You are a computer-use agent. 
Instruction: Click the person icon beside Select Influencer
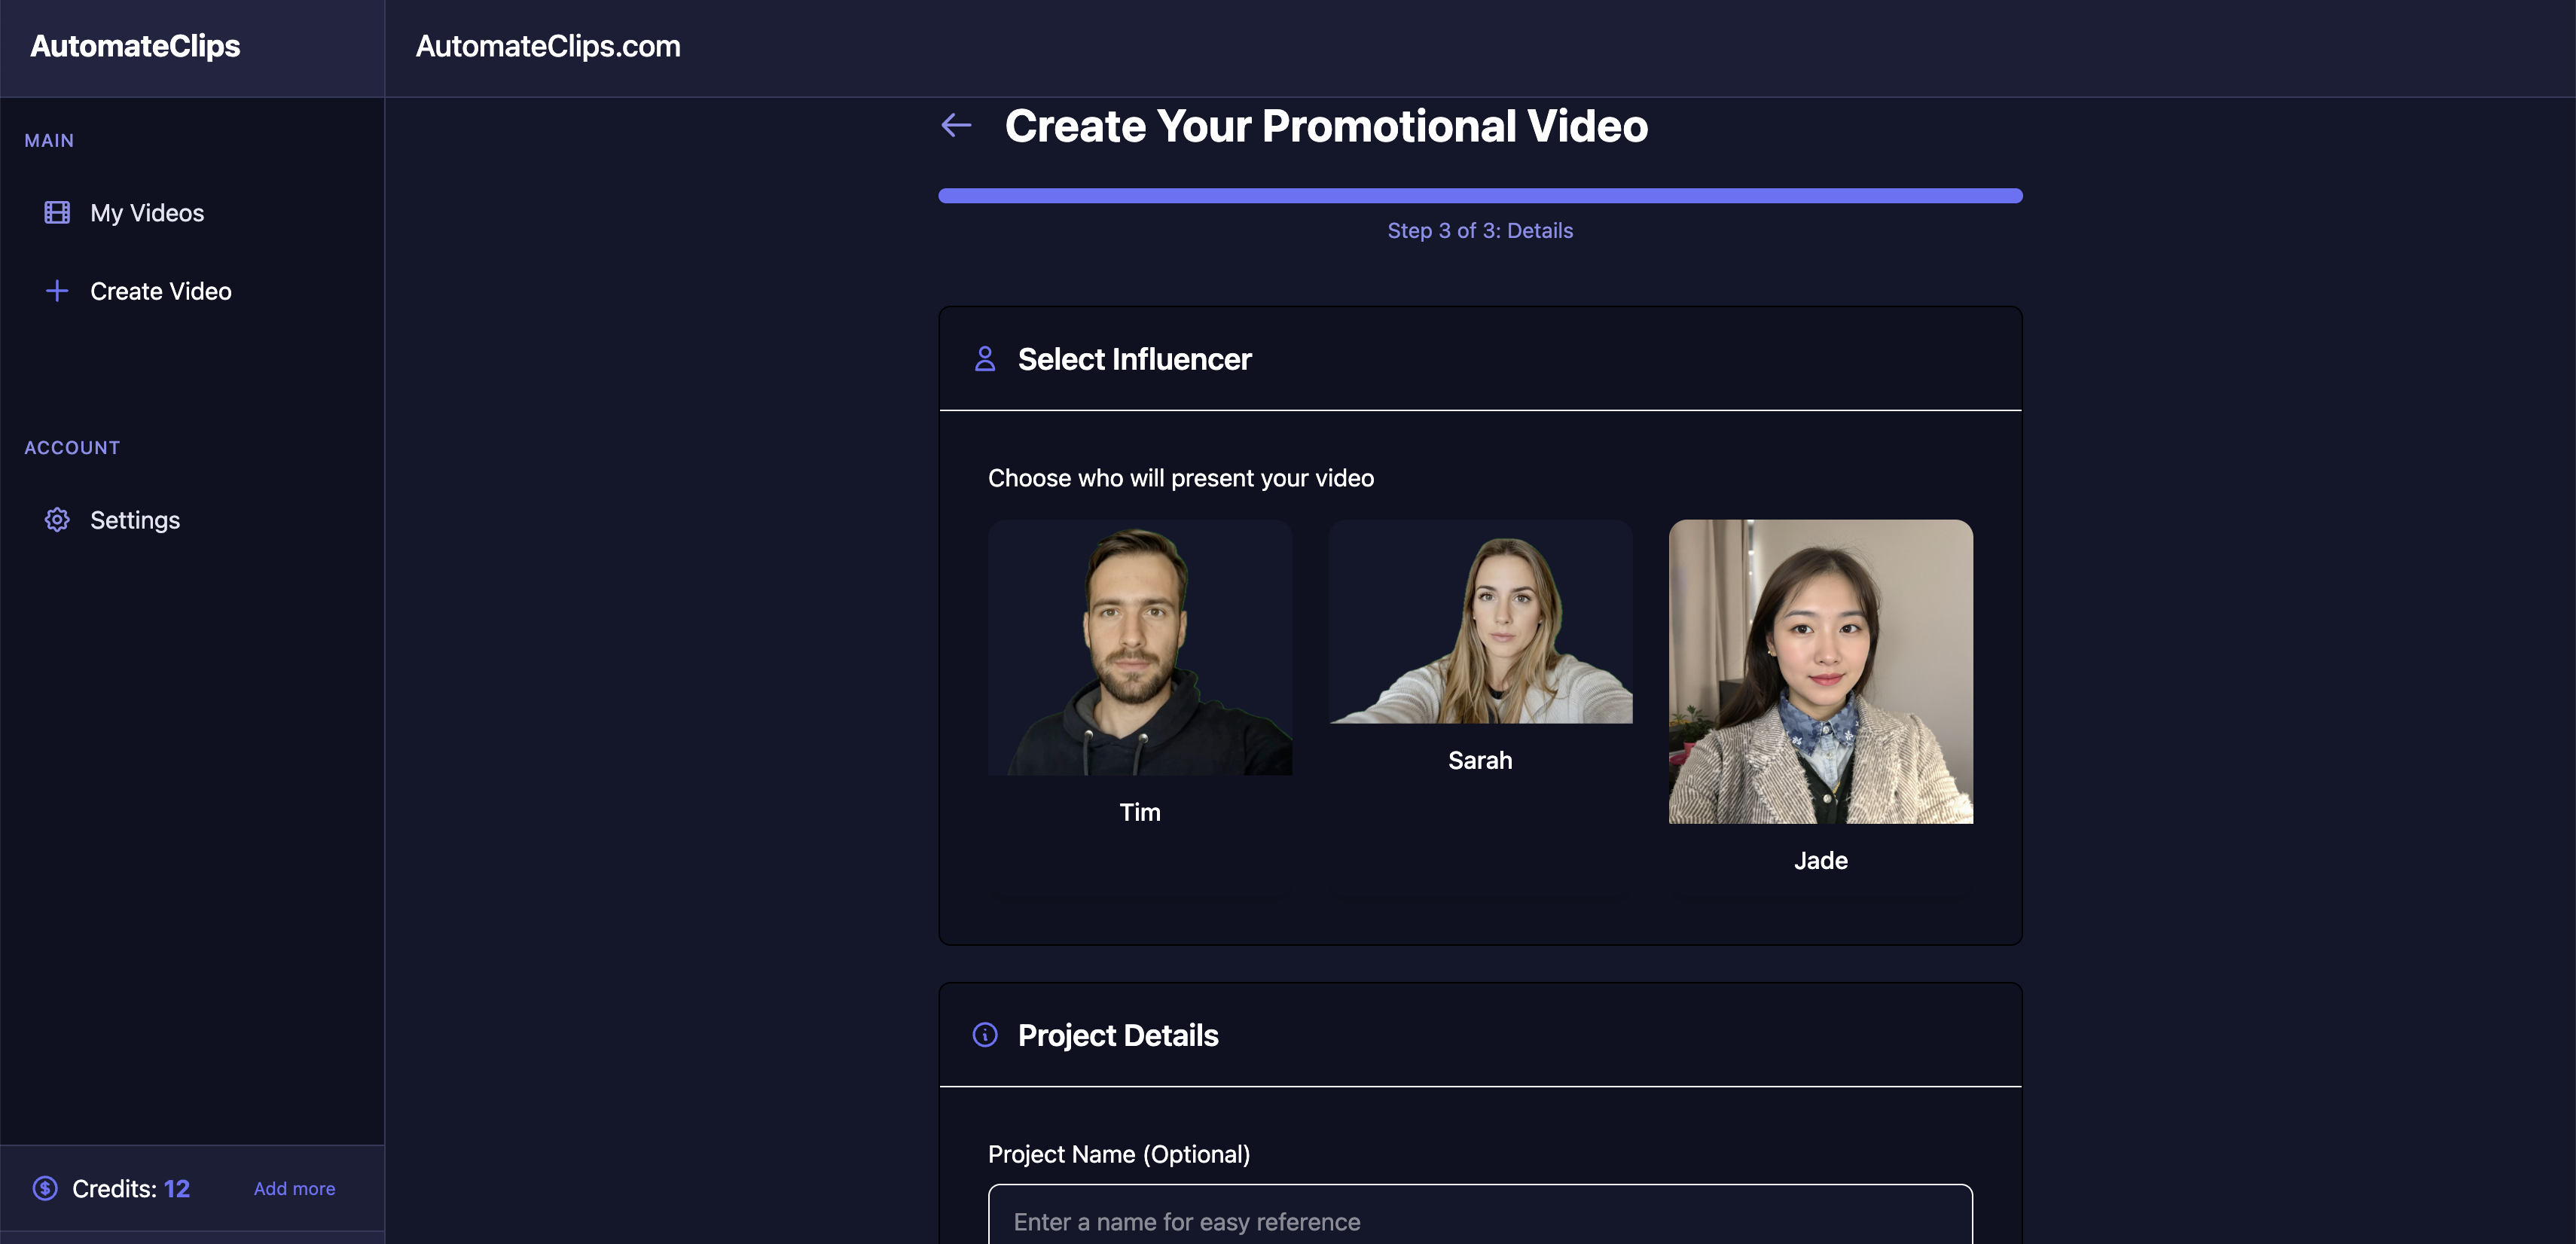coord(984,359)
